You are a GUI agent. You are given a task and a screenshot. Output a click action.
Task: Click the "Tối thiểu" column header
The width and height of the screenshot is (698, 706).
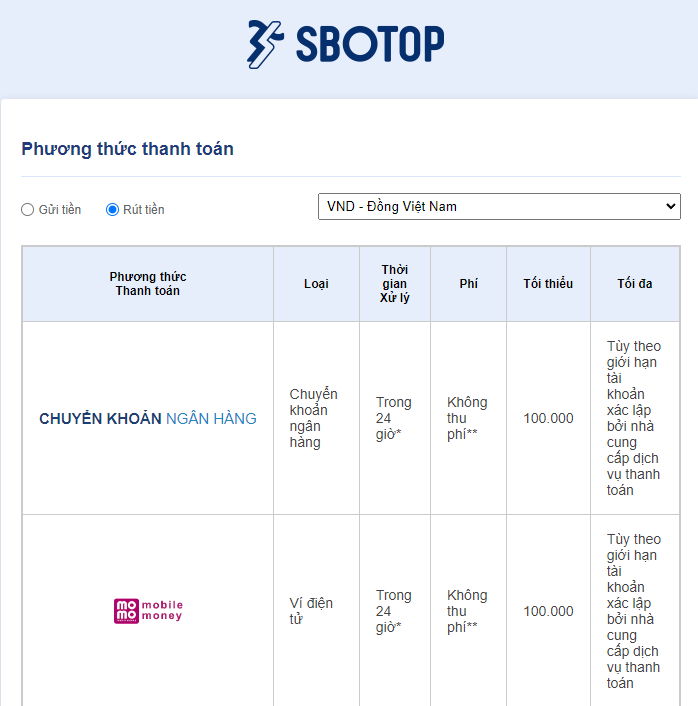[x=548, y=284]
